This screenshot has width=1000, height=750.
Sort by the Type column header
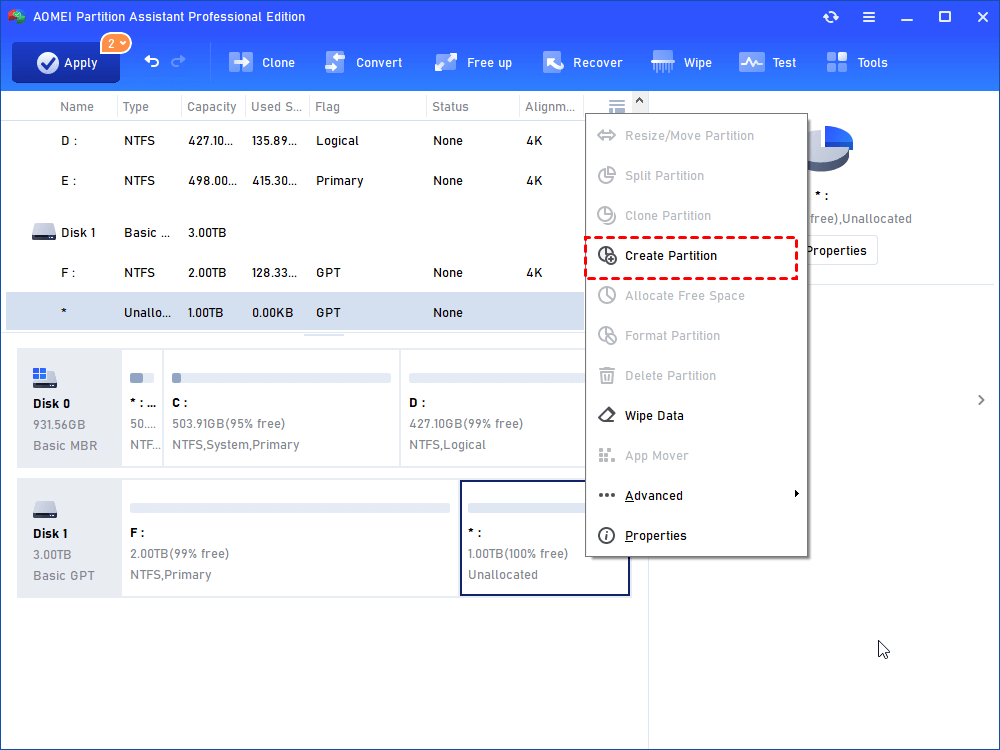click(136, 107)
